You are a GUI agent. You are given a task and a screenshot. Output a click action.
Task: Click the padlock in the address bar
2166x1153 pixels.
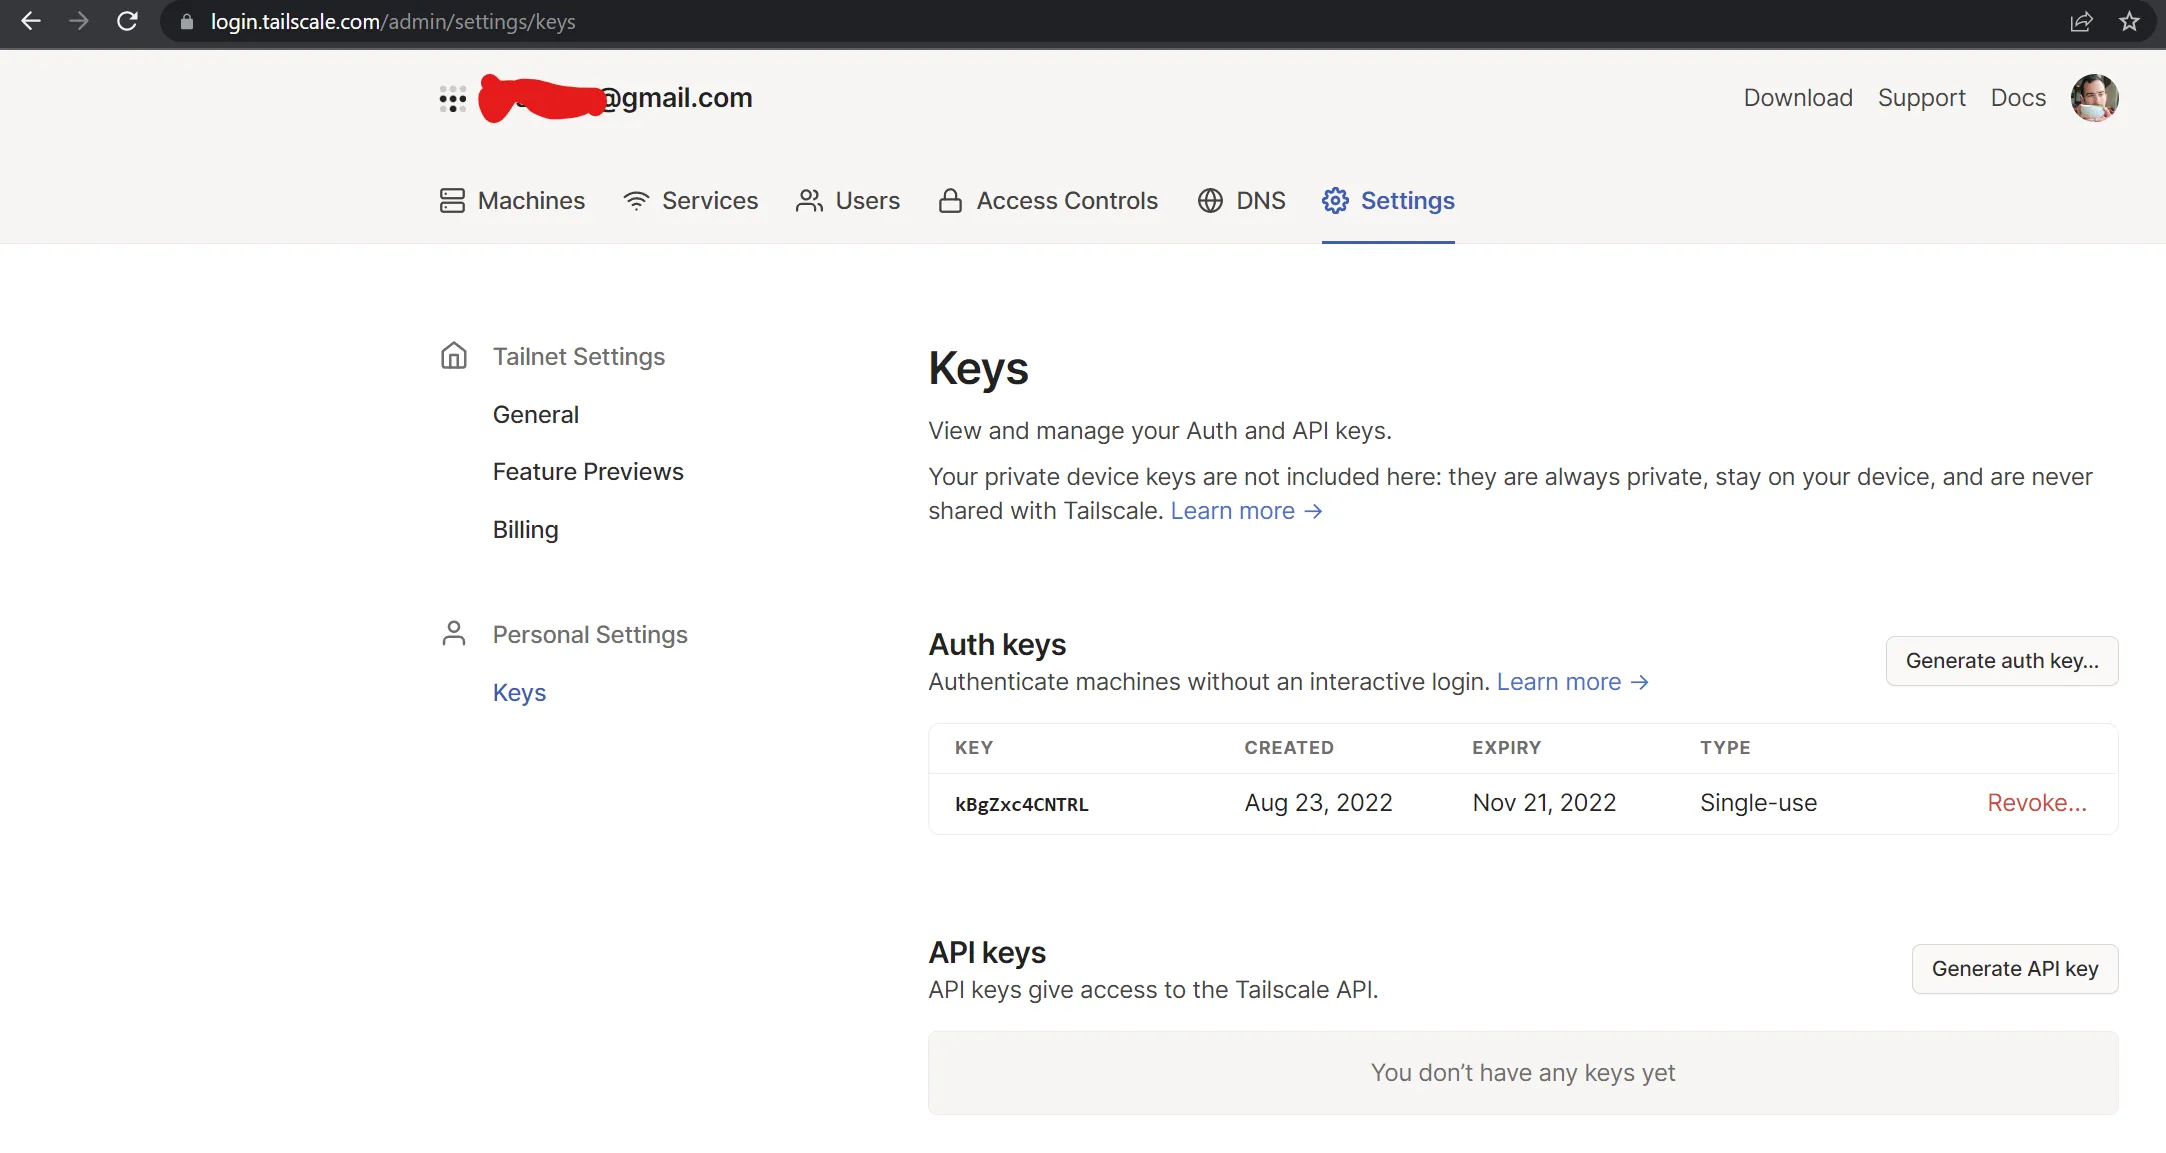(186, 22)
